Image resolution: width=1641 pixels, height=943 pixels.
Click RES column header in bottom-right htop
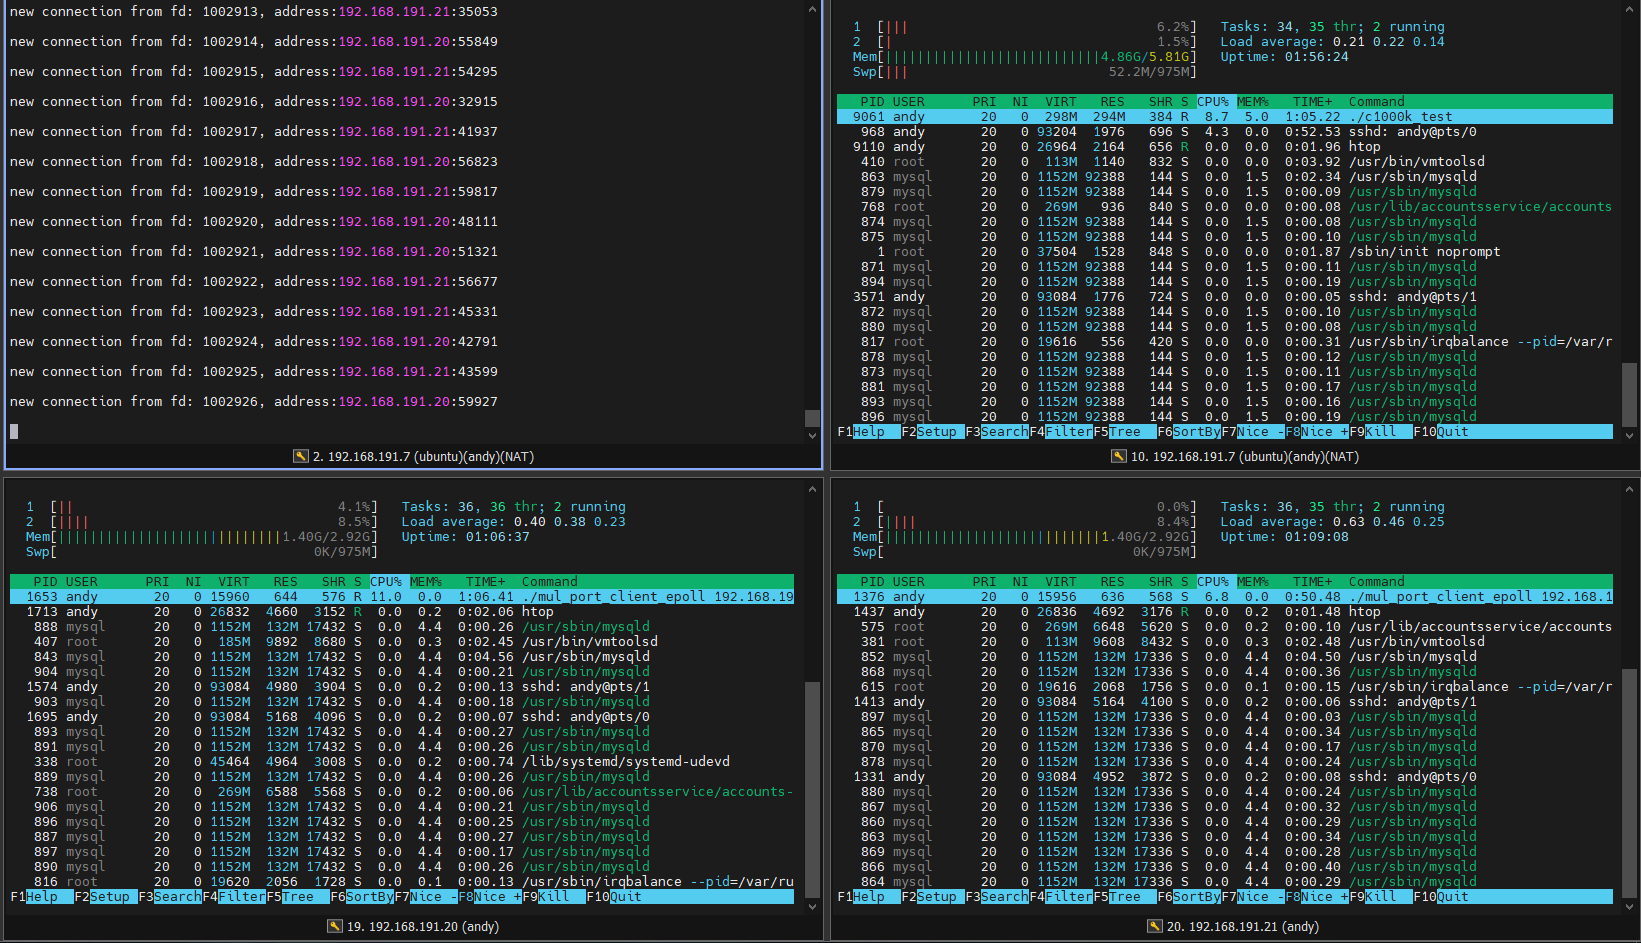pyautogui.click(x=1112, y=582)
